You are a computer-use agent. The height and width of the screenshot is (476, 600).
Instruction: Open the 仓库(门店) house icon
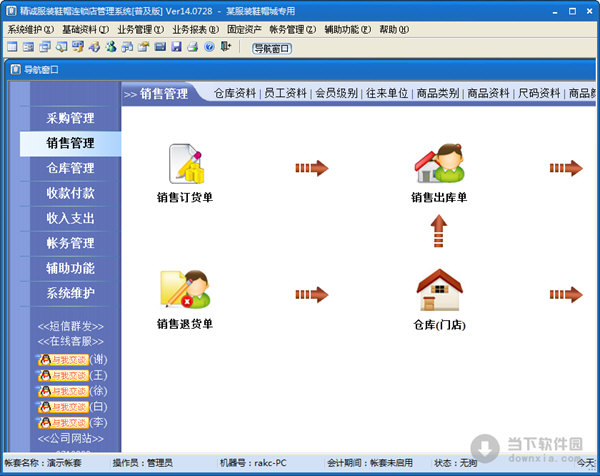(439, 290)
